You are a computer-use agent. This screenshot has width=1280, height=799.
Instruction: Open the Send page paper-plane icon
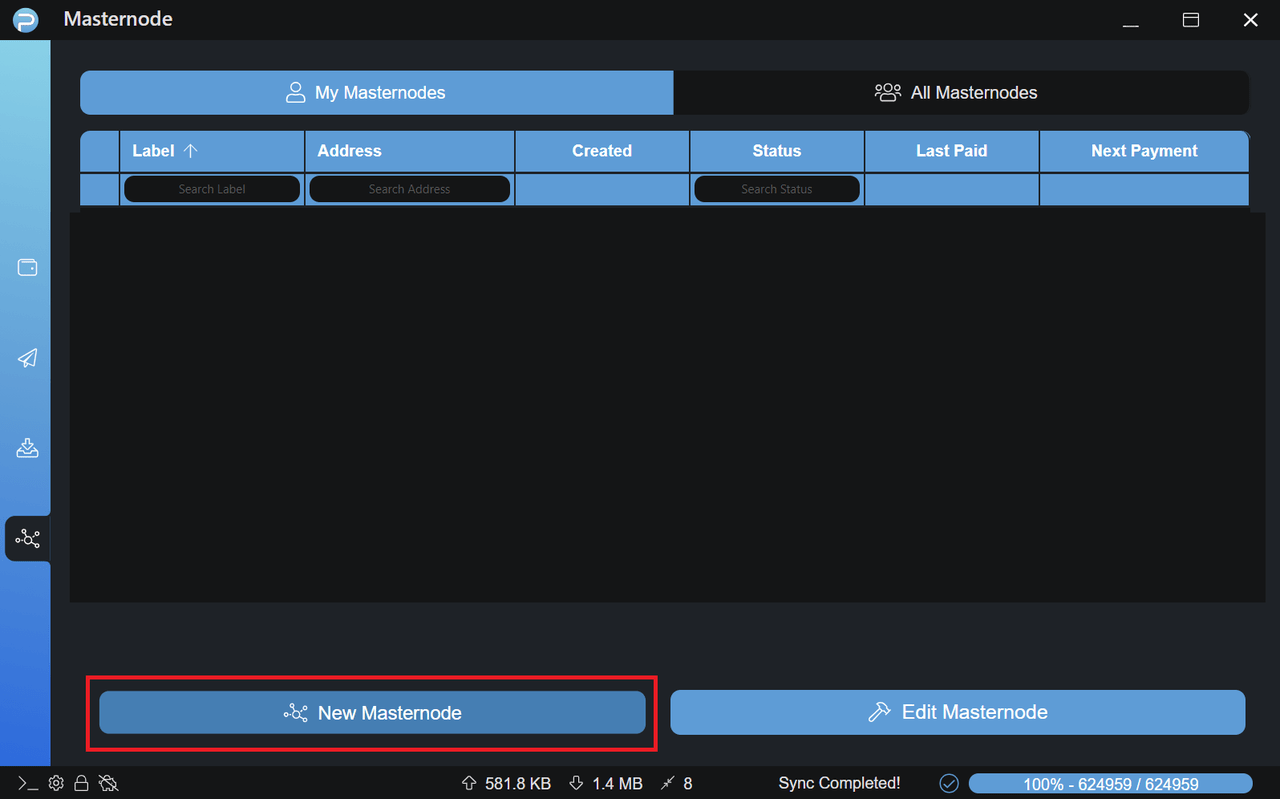[27, 358]
